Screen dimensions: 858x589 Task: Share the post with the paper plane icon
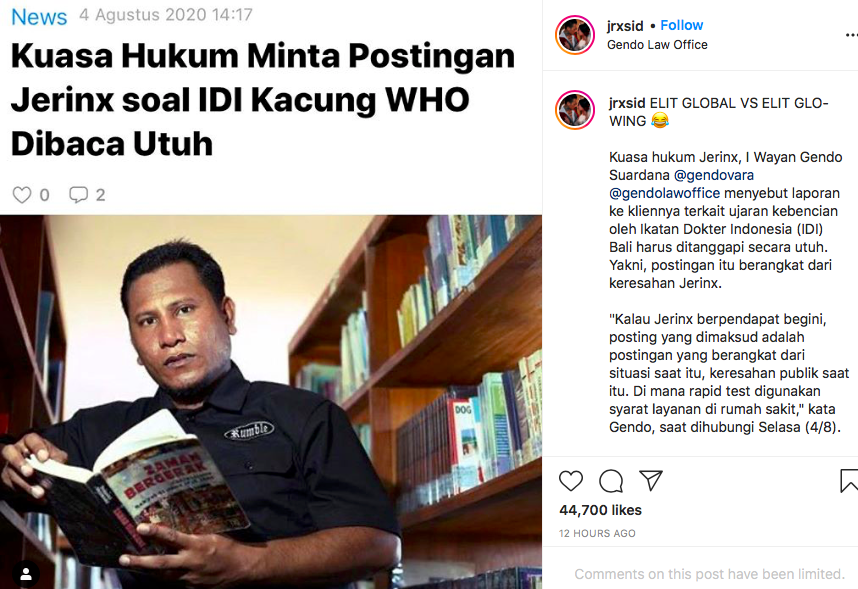[651, 480]
